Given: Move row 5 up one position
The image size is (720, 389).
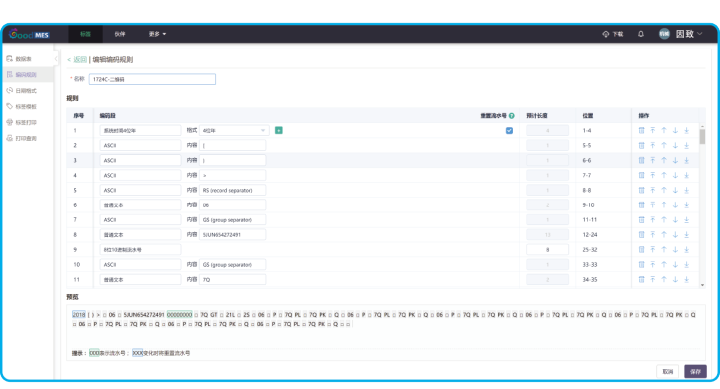Looking at the screenshot, I should [x=664, y=190].
